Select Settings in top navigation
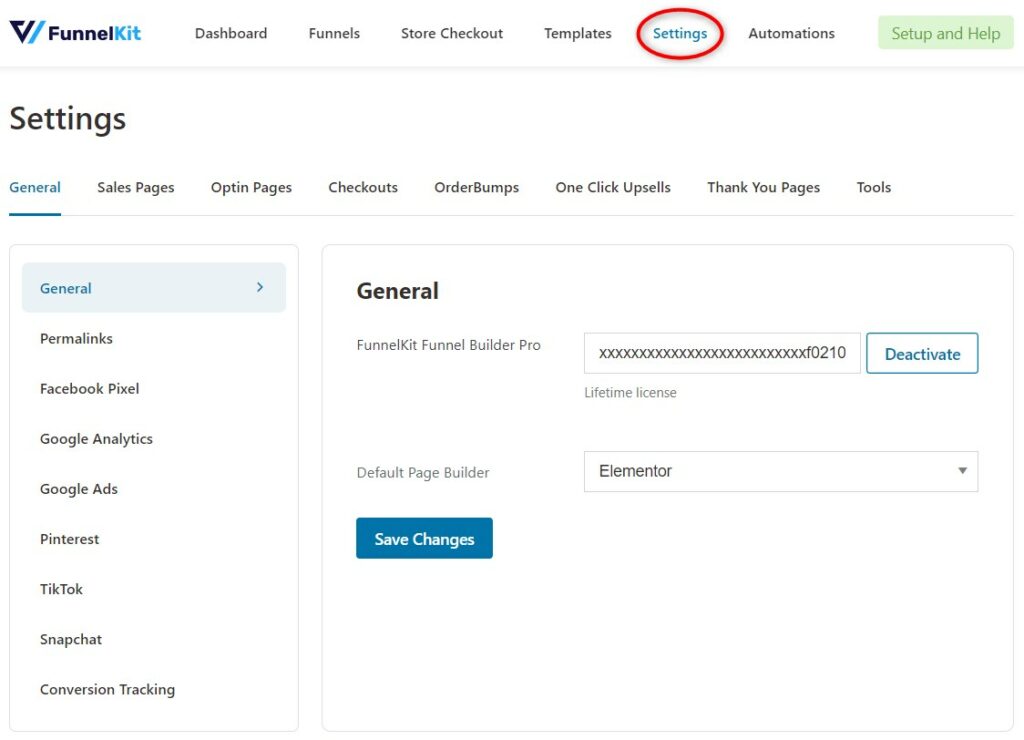Image resolution: width=1024 pixels, height=740 pixels. pyautogui.click(x=679, y=33)
